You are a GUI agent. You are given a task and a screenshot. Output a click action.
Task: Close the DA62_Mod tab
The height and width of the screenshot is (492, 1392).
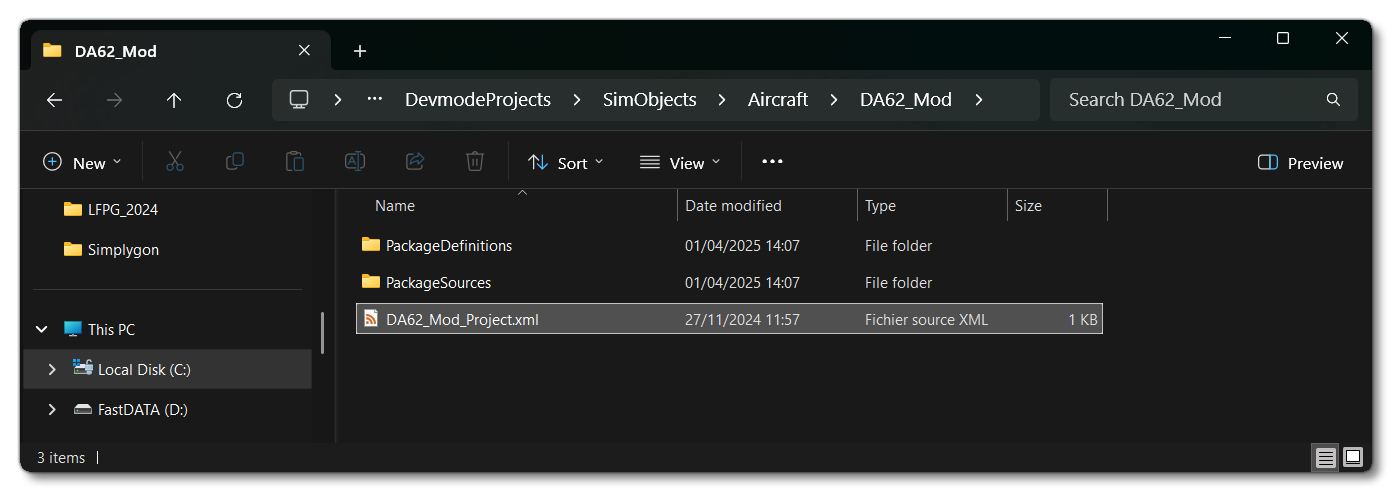coord(304,51)
